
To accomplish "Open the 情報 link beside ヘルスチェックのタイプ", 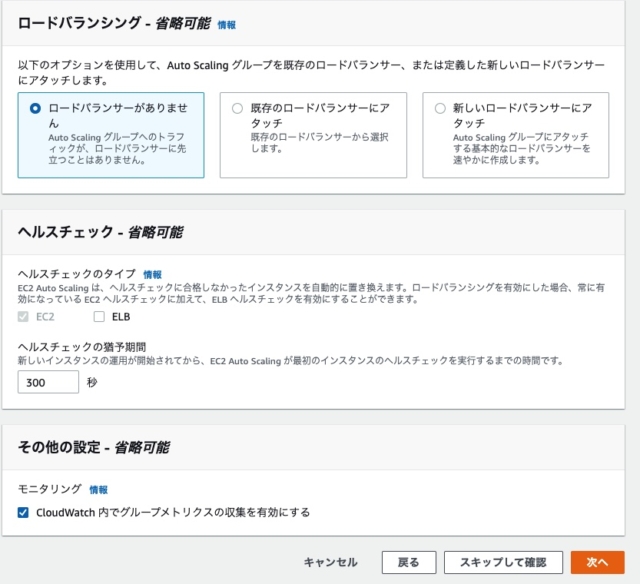I will click(x=153, y=275).
